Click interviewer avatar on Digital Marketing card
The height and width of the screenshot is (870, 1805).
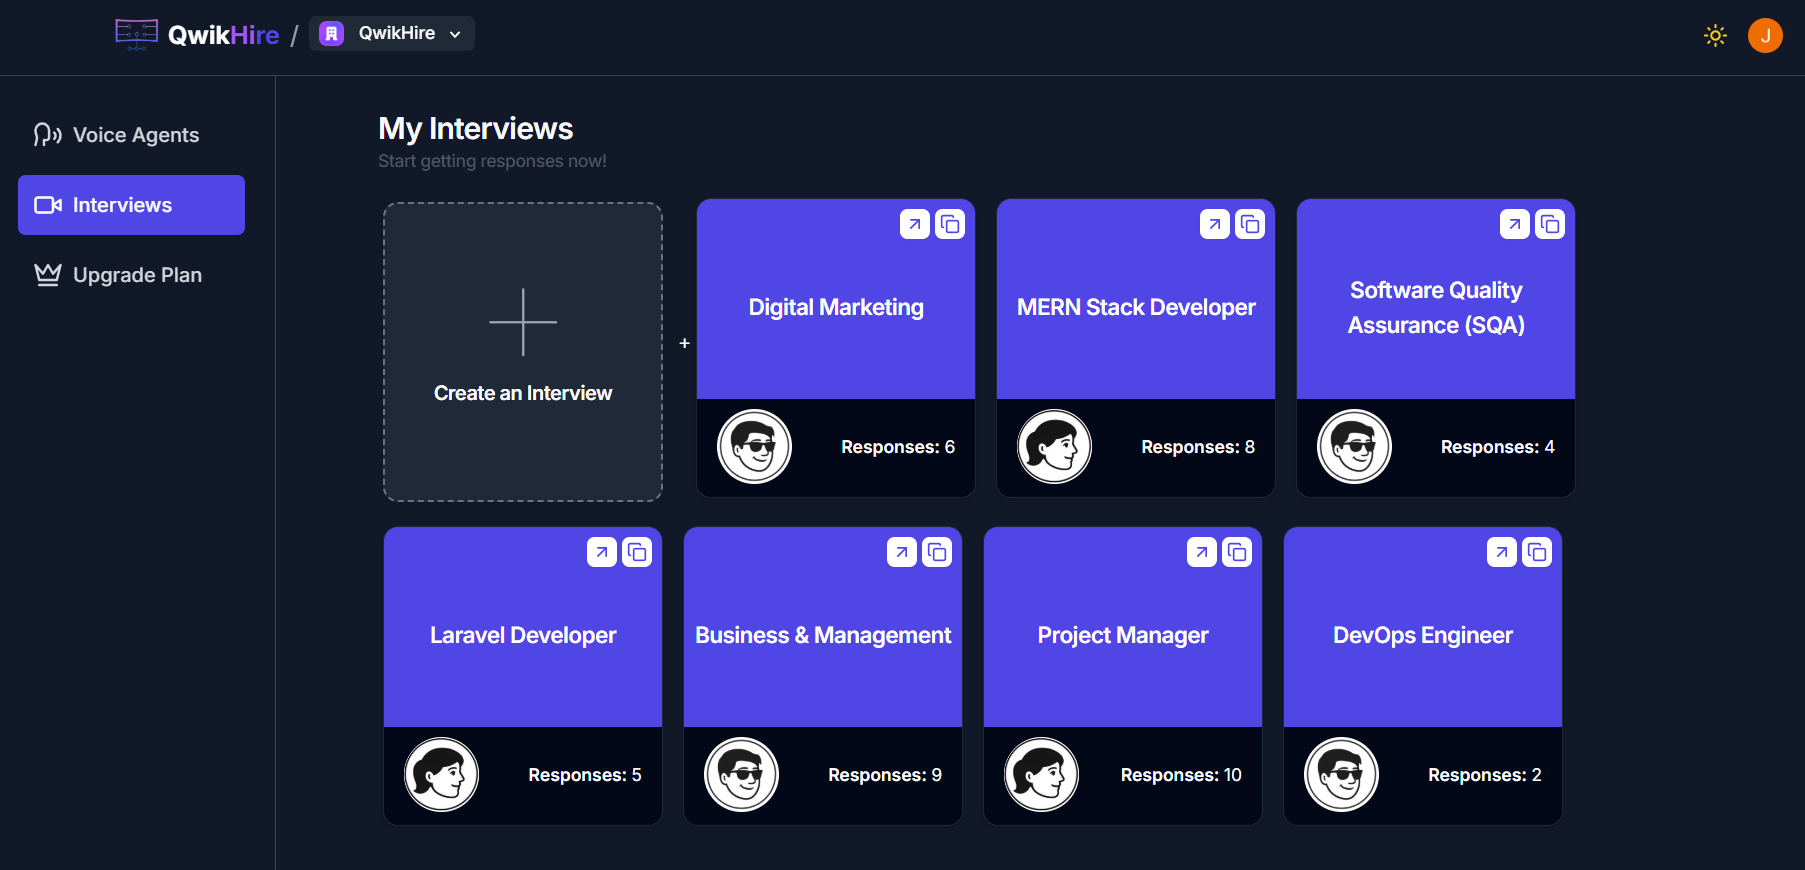click(755, 447)
